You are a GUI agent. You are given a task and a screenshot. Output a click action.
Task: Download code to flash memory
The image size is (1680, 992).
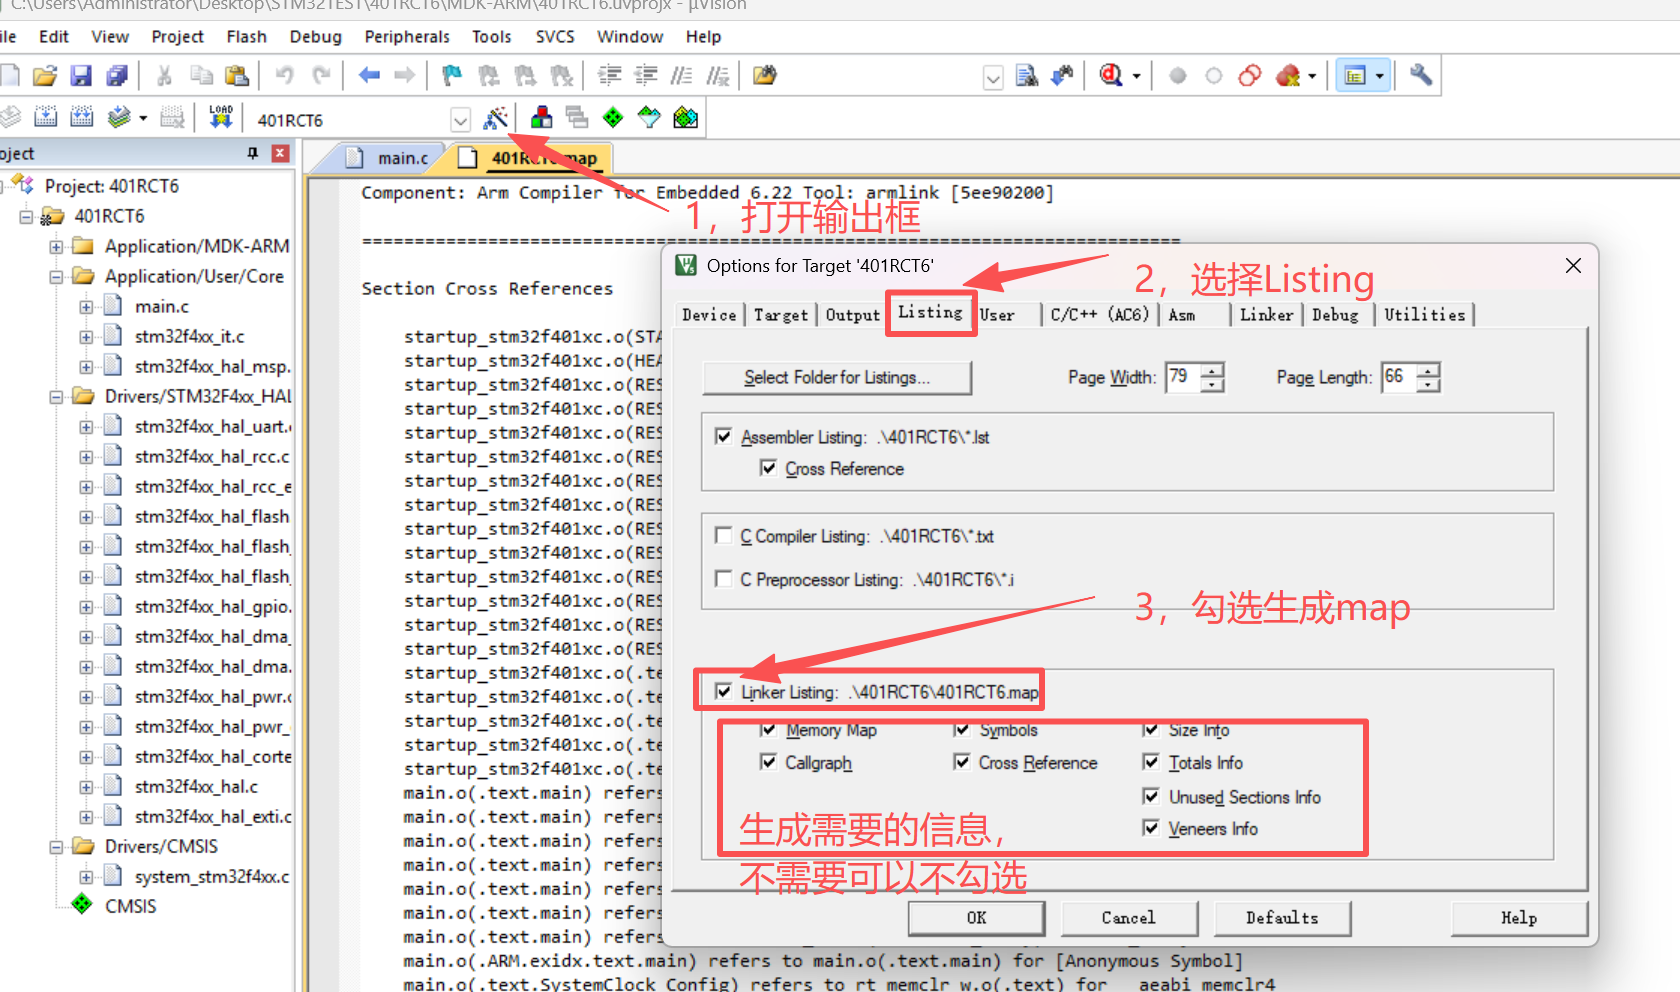click(221, 118)
